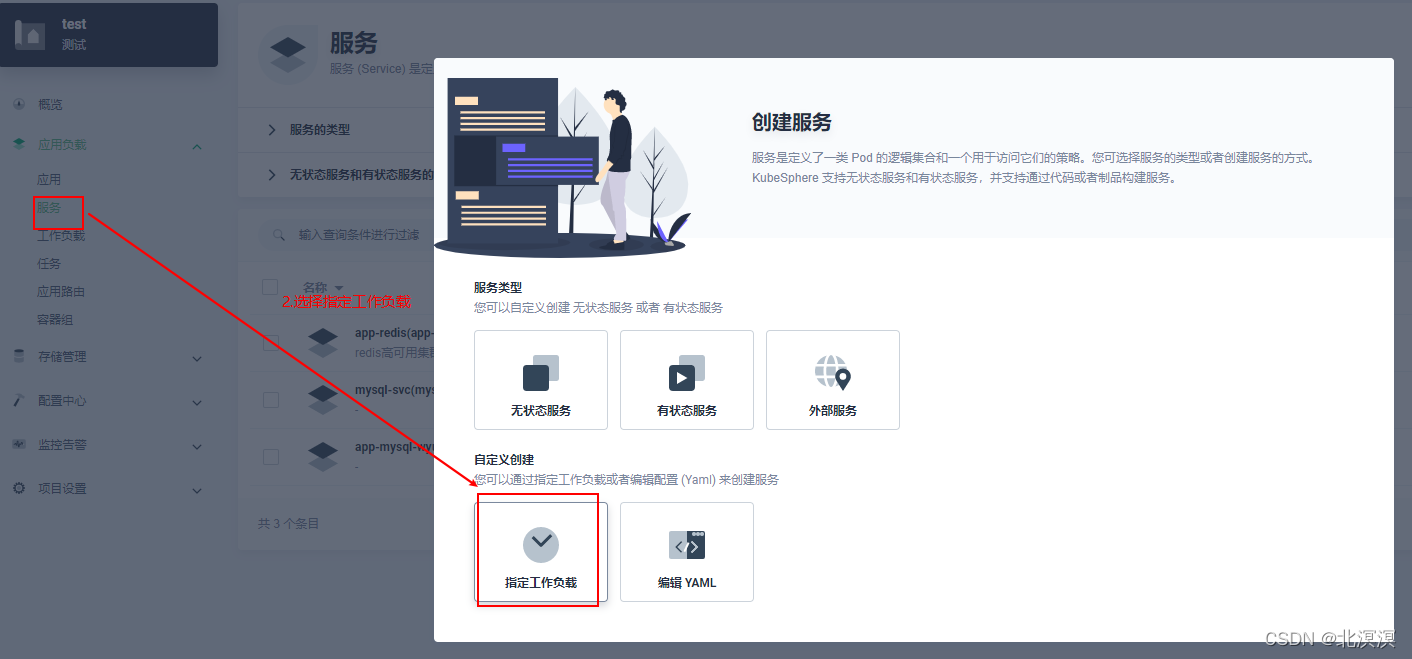This screenshot has height=659, width=1412.
Task: Click the 监控告警 monitor icon
Action: coord(19,444)
